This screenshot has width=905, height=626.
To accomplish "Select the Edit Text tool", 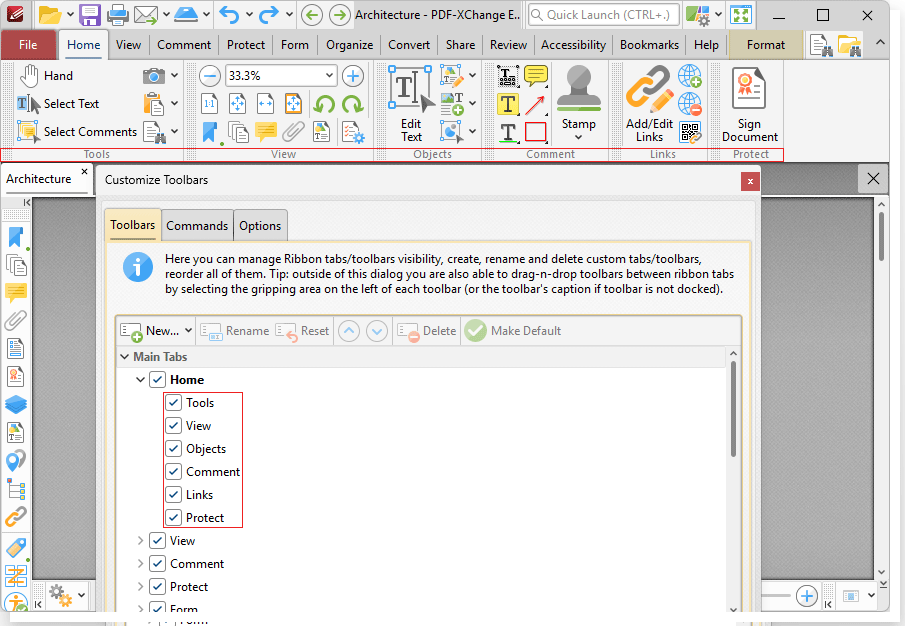I will click(411, 104).
